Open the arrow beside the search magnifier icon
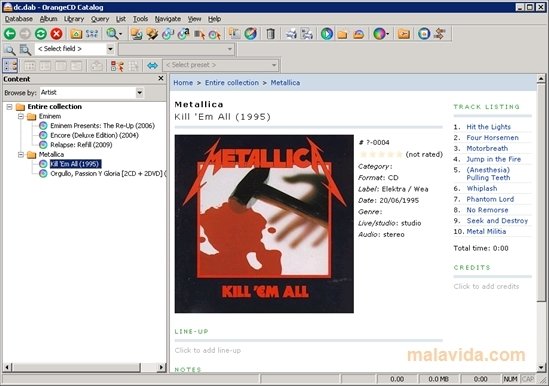The width and height of the screenshot is (549, 386). coord(121,34)
